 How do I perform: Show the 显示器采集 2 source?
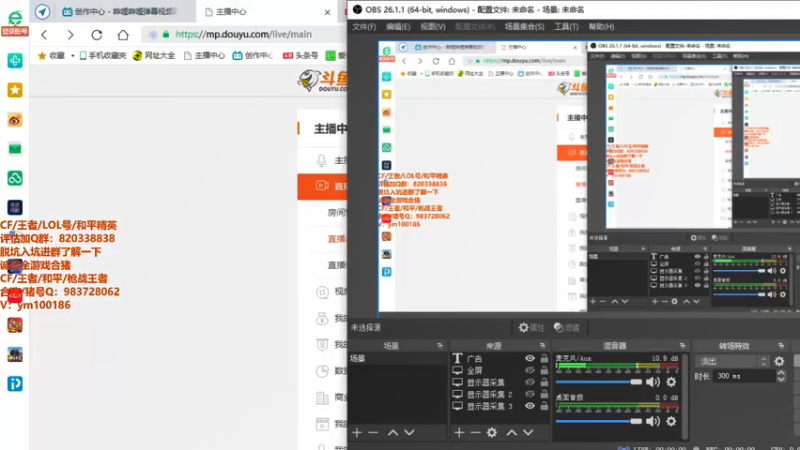pos(530,394)
